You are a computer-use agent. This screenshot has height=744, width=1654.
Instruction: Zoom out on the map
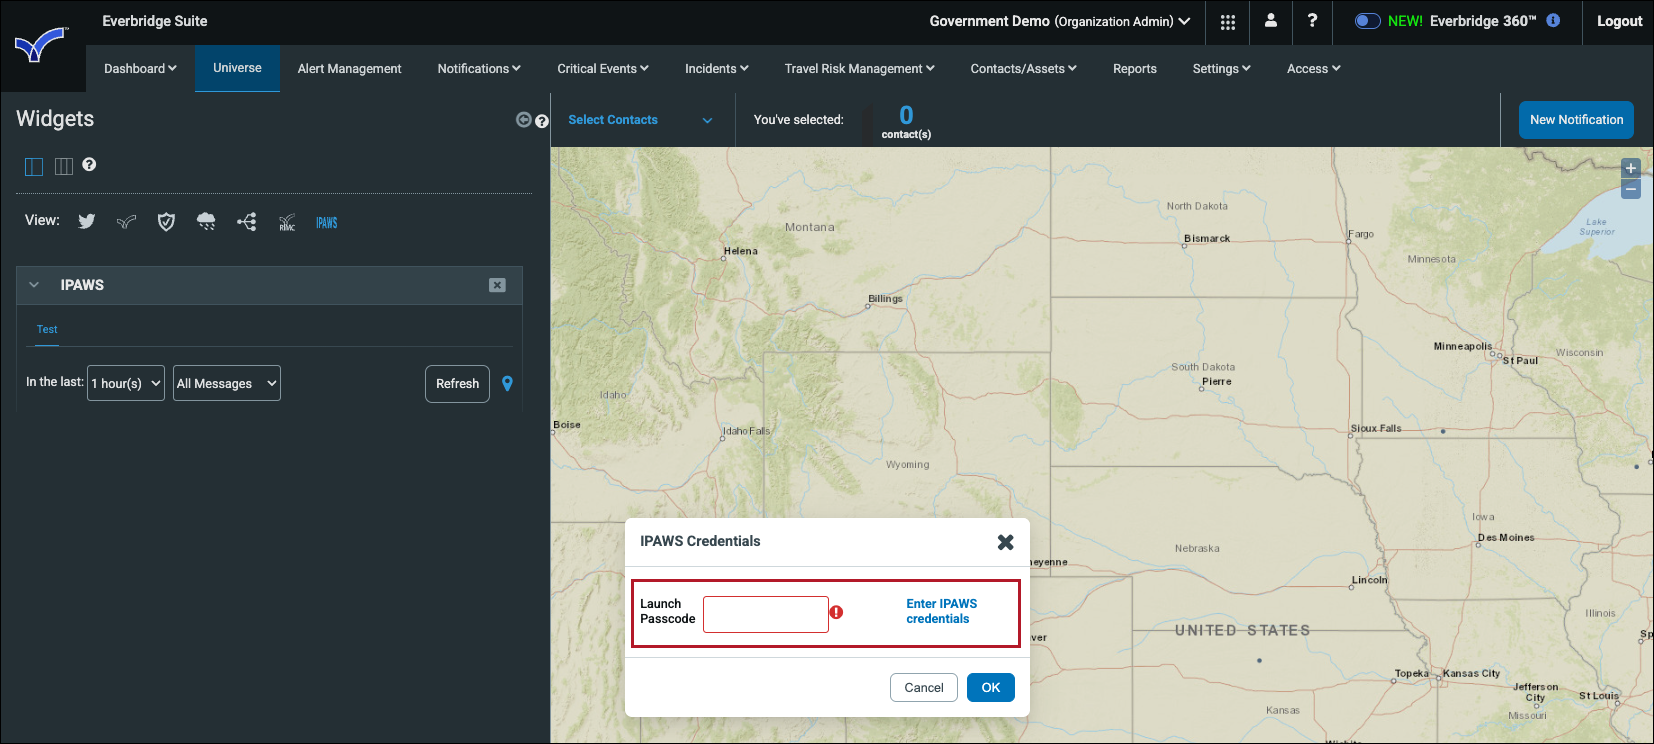[x=1631, y=189]
